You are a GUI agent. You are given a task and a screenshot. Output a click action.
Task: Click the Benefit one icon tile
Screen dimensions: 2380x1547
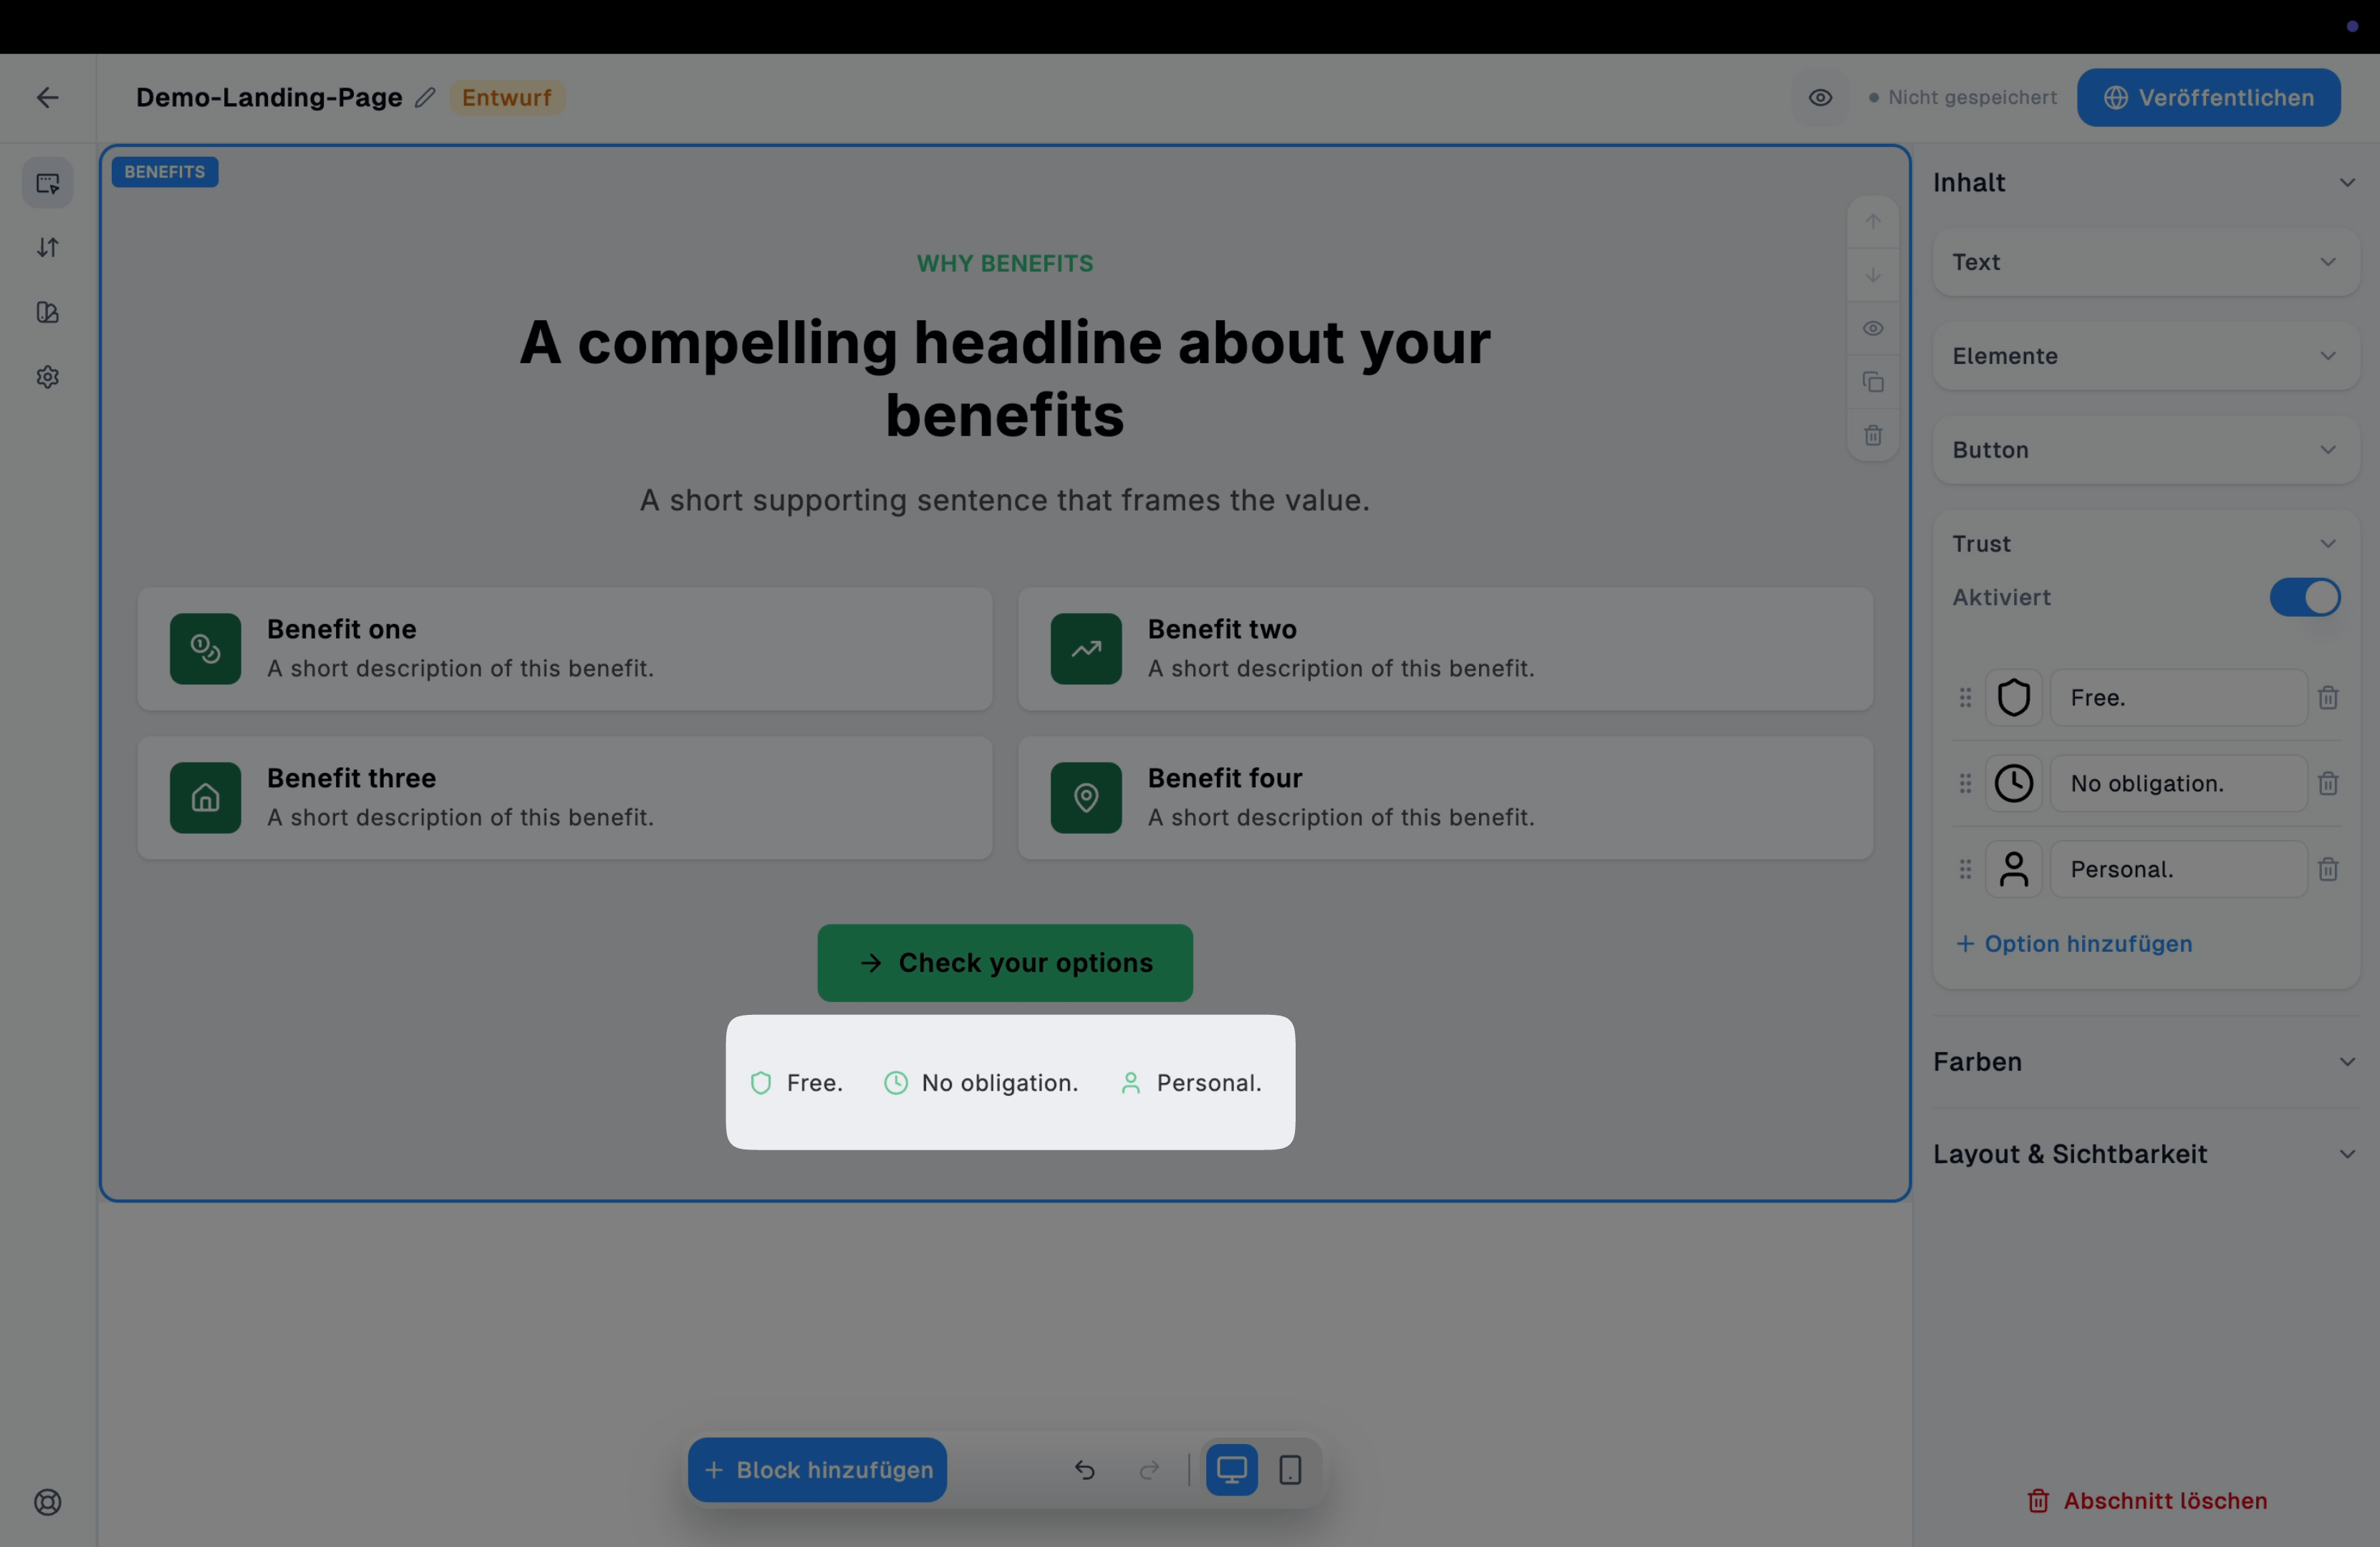pyautogui.click(x=205, y=649)
